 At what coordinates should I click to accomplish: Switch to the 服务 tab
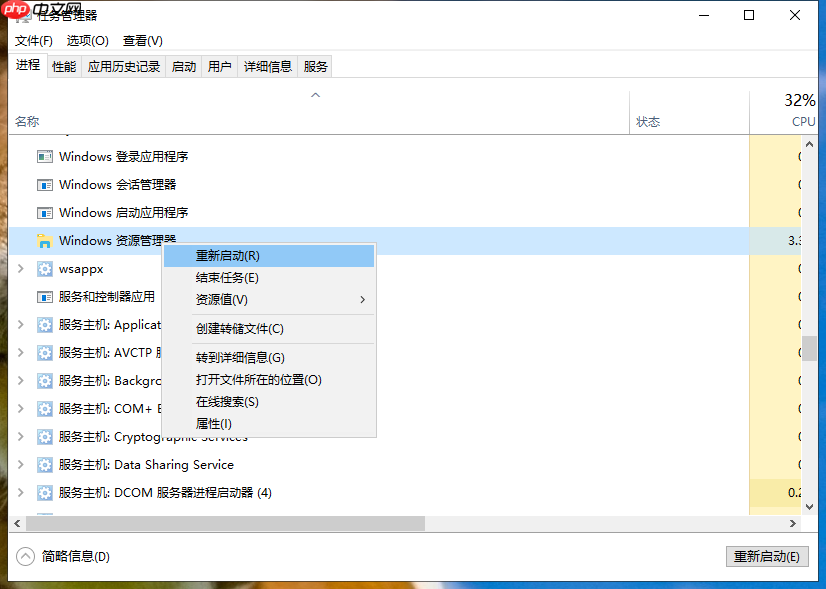(314, 66)
